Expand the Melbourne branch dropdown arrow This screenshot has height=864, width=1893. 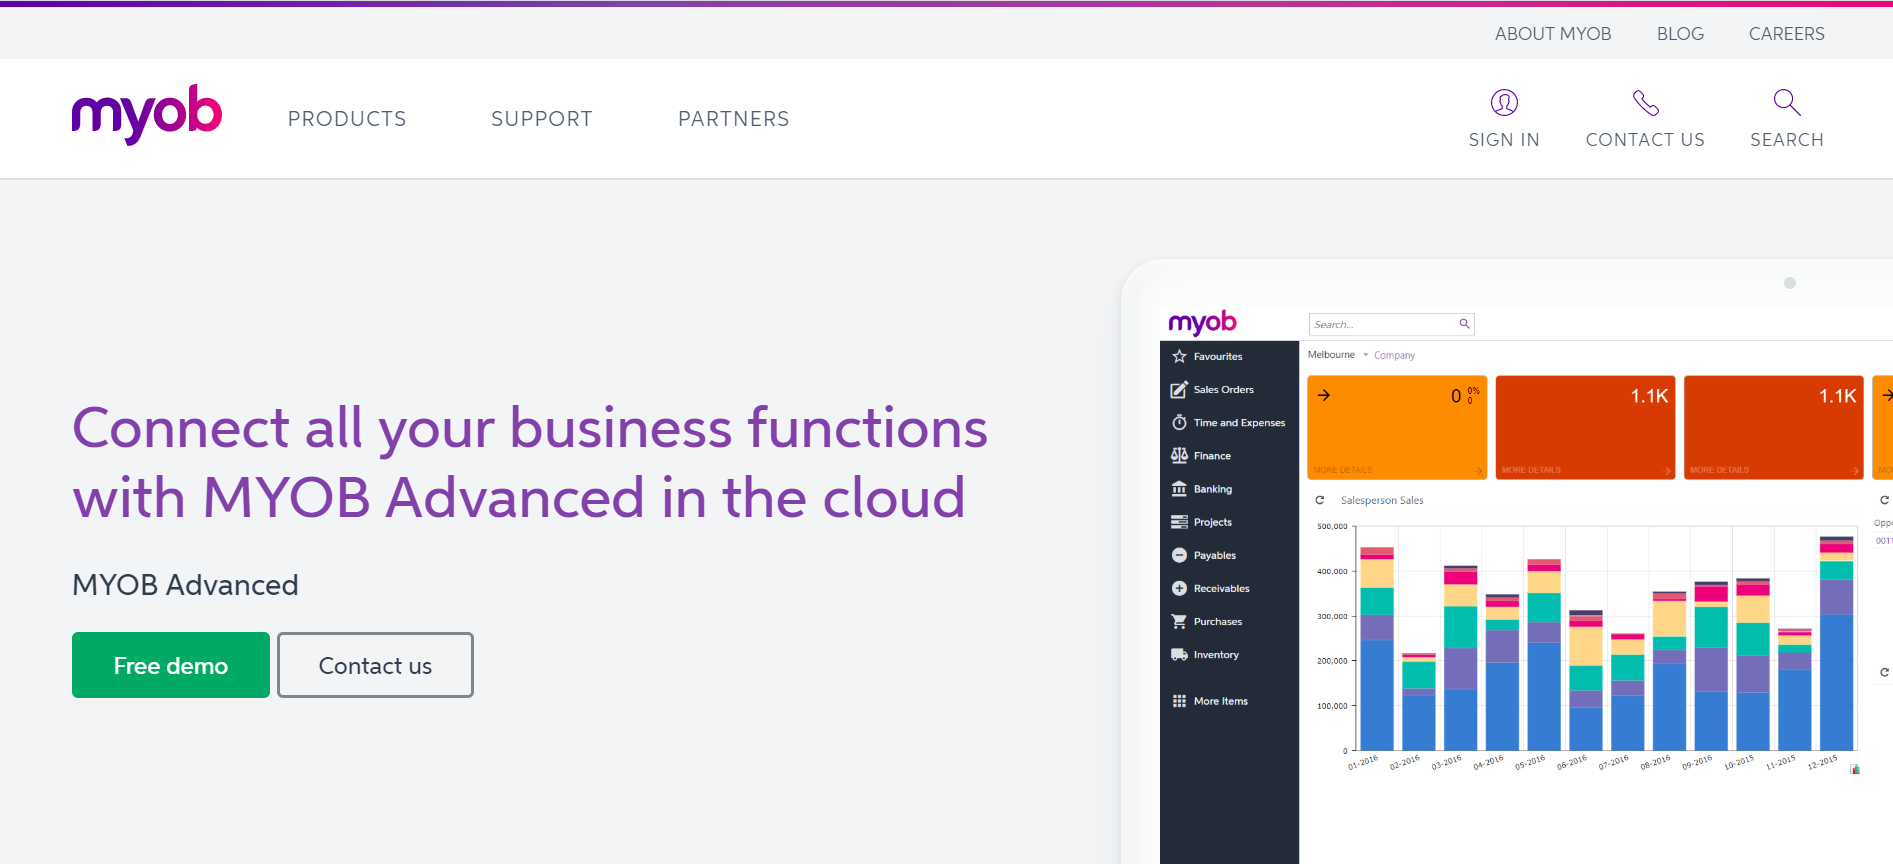(1365, 355)
